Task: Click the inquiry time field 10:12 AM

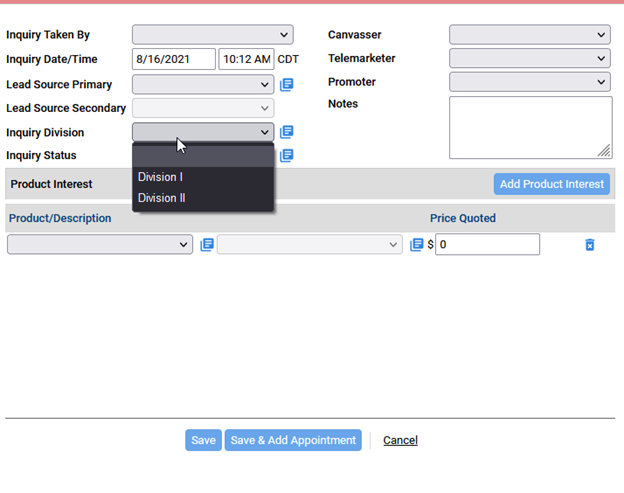Action: pos(246,59)
